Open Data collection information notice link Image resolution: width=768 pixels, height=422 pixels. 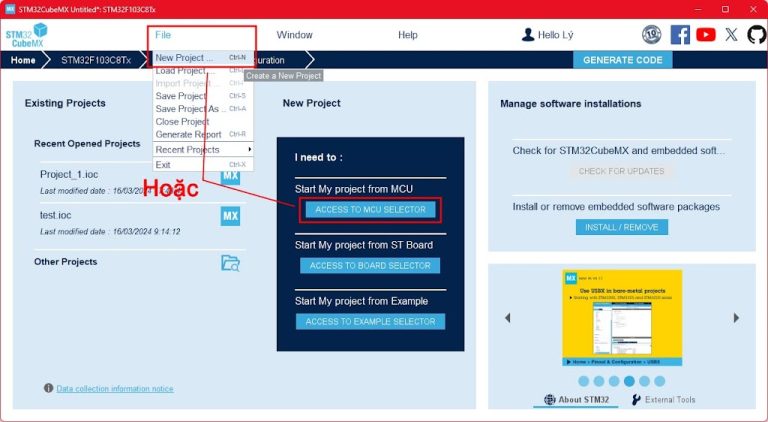point(115,388)
